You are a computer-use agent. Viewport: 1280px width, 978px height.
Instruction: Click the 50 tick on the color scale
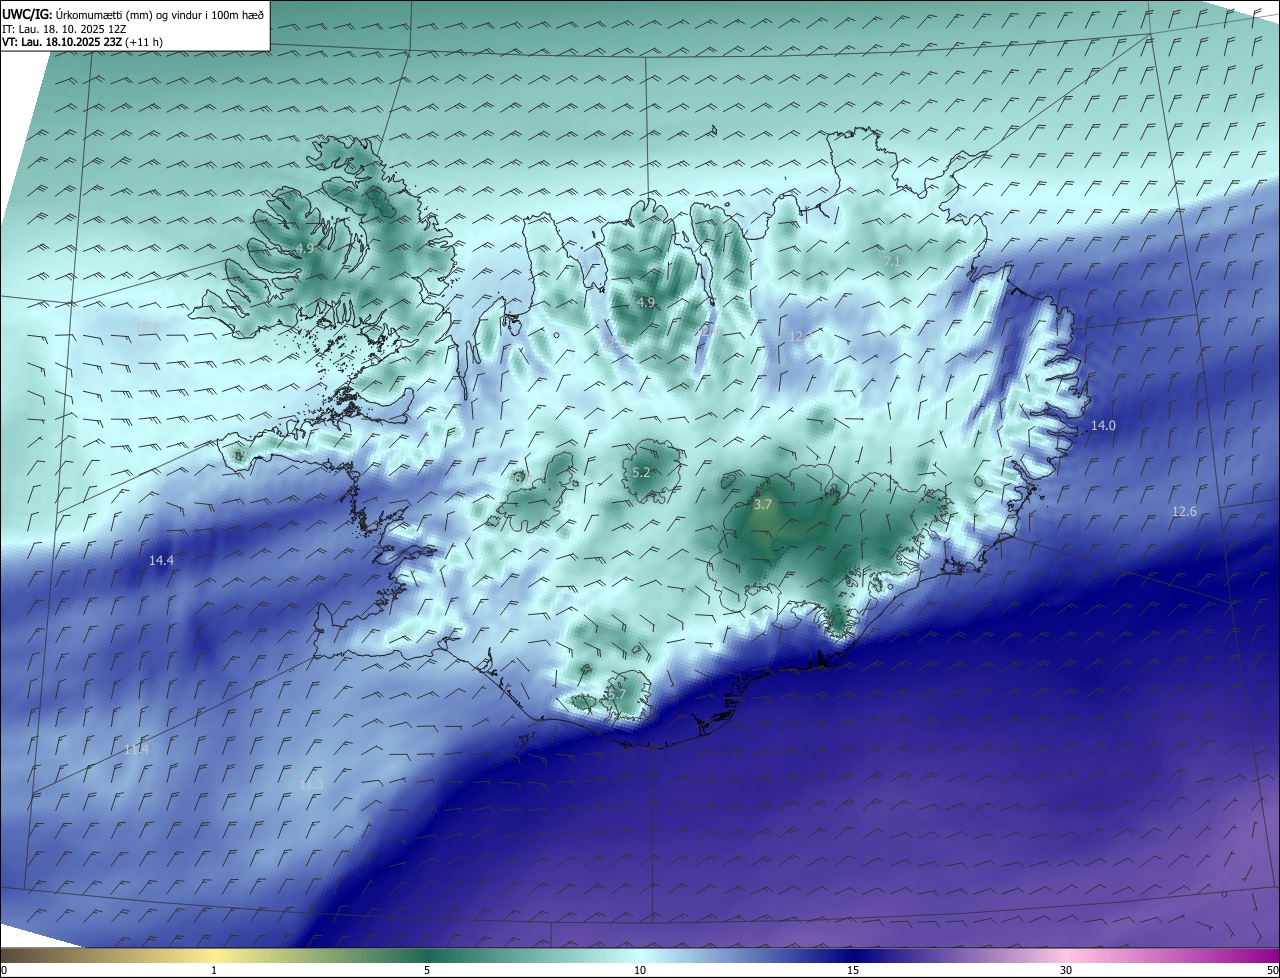1272,970
